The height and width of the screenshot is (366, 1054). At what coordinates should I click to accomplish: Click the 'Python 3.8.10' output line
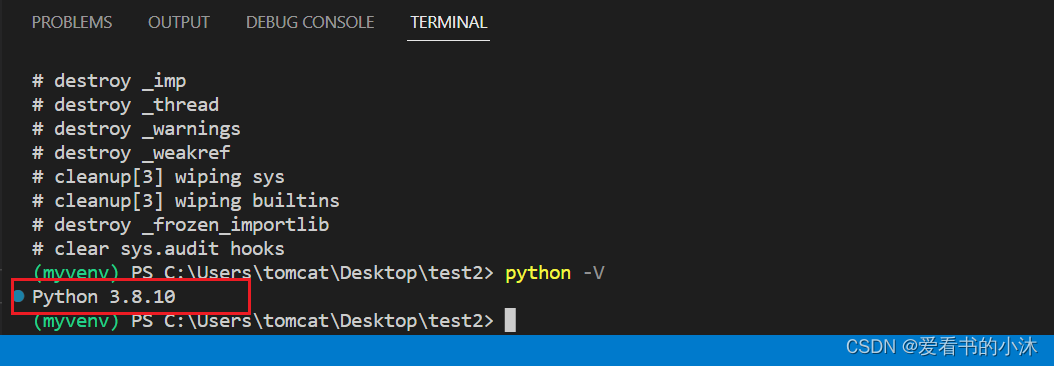104,297
